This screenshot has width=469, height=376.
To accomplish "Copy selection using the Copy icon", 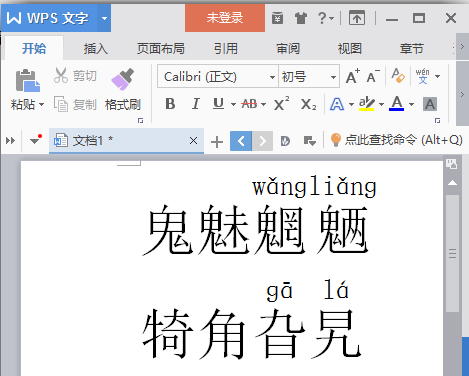I will pos(61,104).
